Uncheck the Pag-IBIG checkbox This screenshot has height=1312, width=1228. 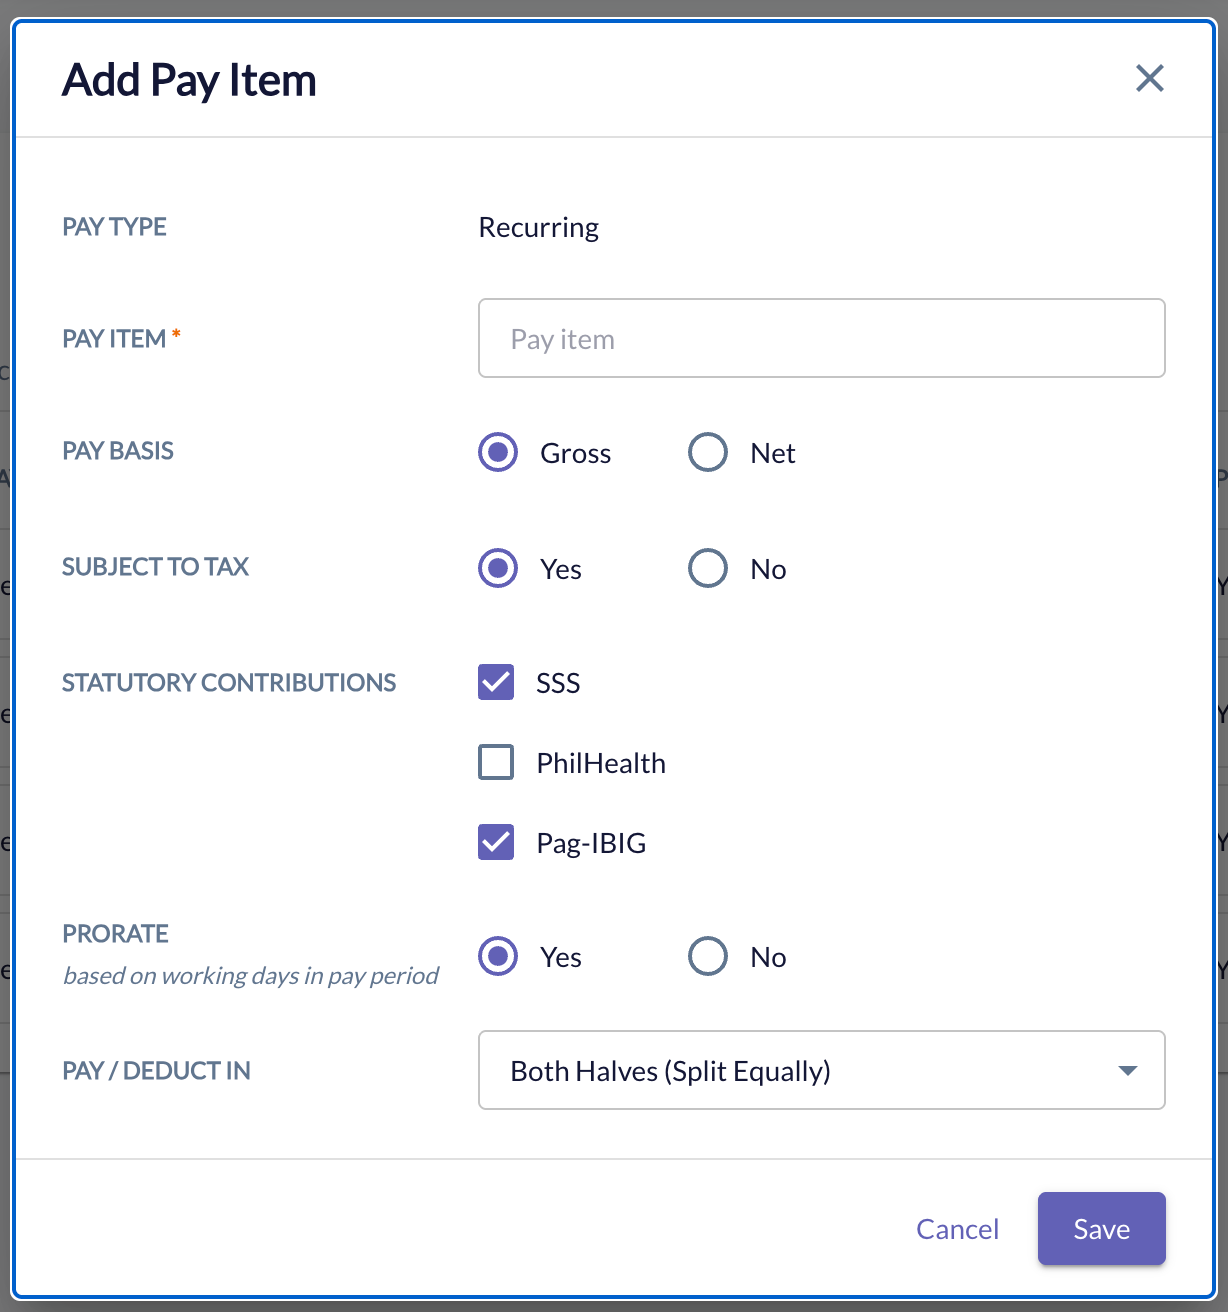pos(496,842)
